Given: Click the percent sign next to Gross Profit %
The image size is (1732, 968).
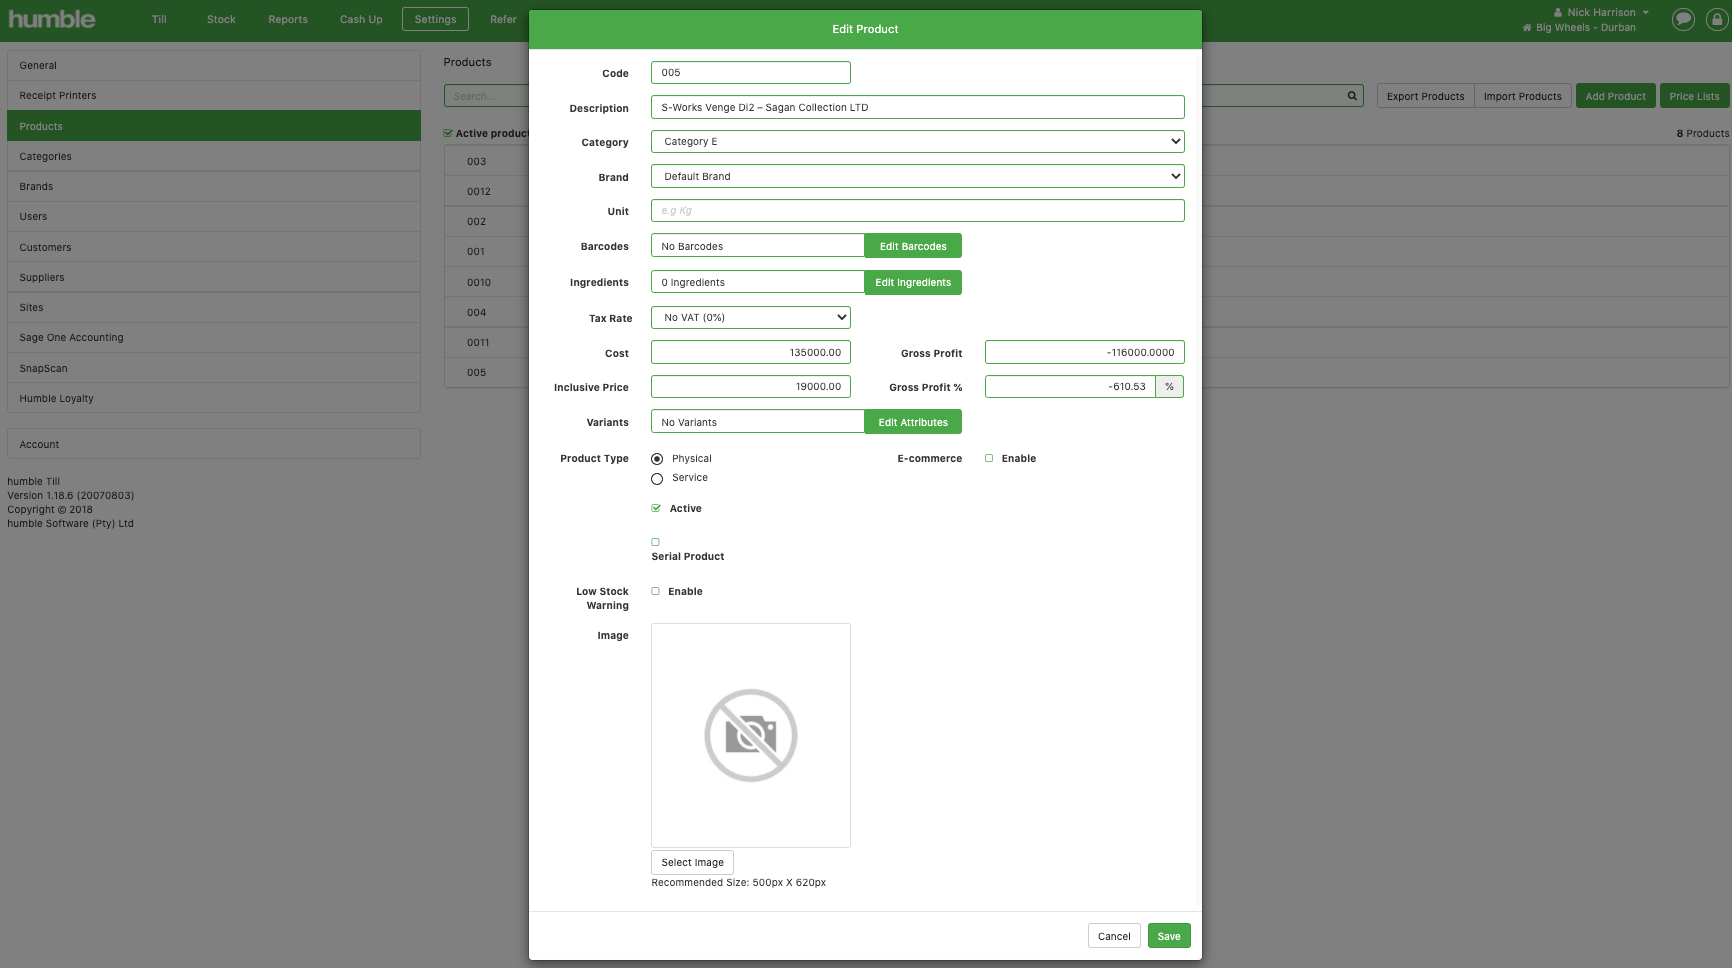Looking at the screenshot, I should tap(1169, 387).
